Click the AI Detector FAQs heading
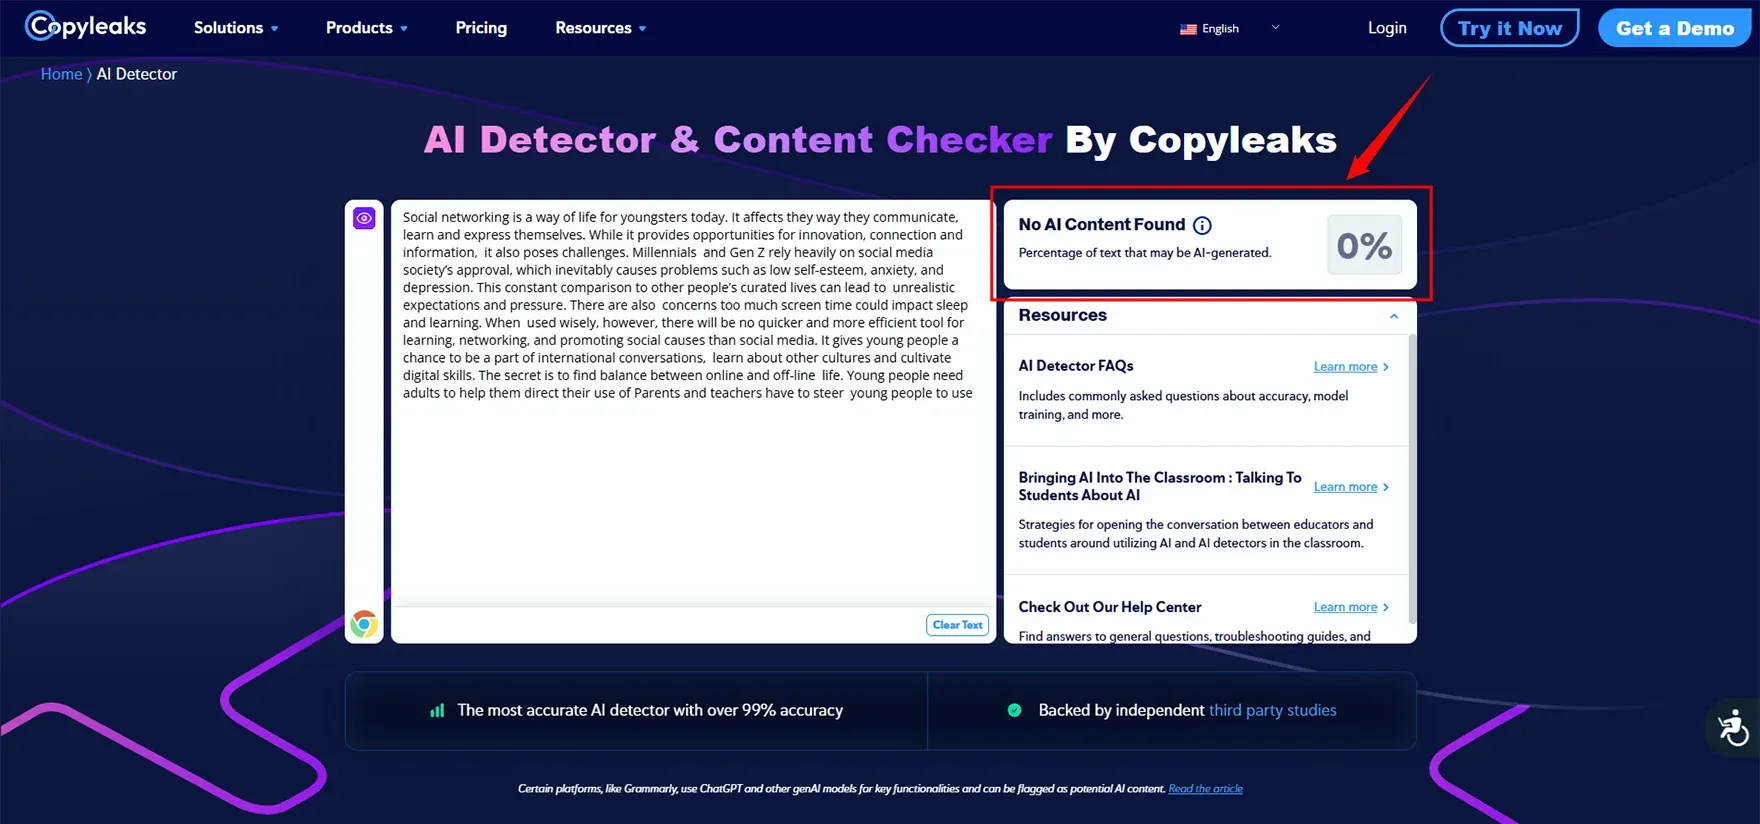Screen dimensions: 1760x824 1076,366
